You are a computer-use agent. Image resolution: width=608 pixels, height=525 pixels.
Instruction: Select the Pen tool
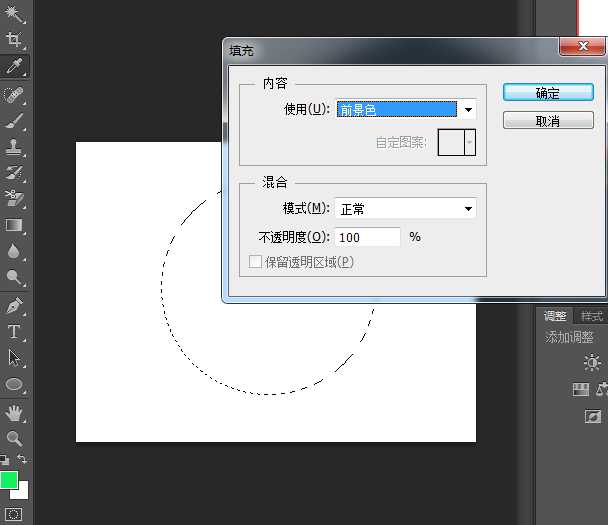pos(14,306)
